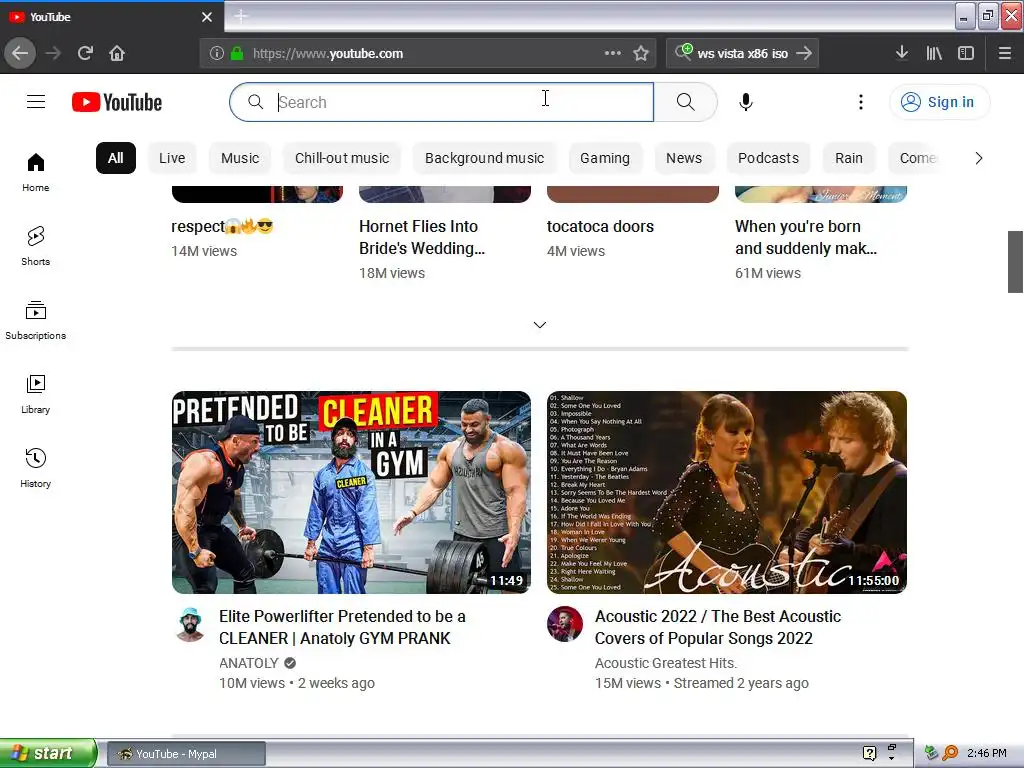
Task: Click the search magnifier button
Action: [685, 102]
